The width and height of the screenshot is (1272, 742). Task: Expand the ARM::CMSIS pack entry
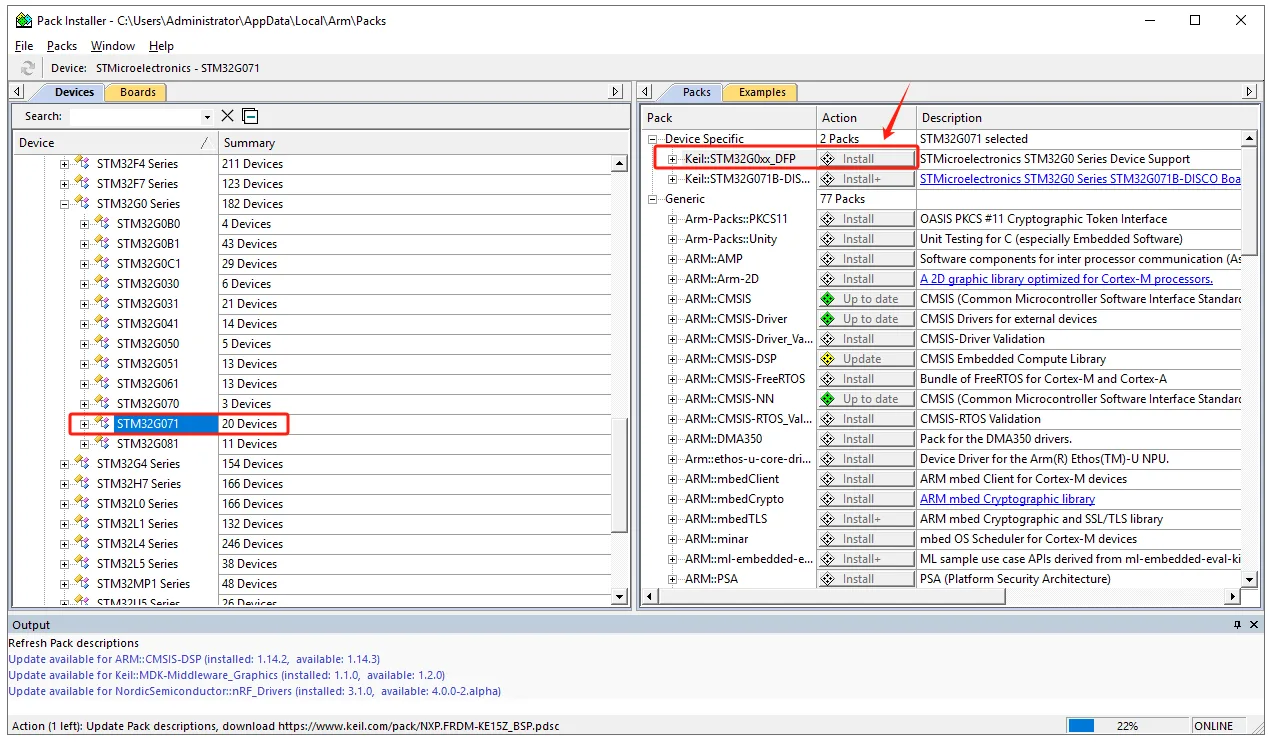673,299
